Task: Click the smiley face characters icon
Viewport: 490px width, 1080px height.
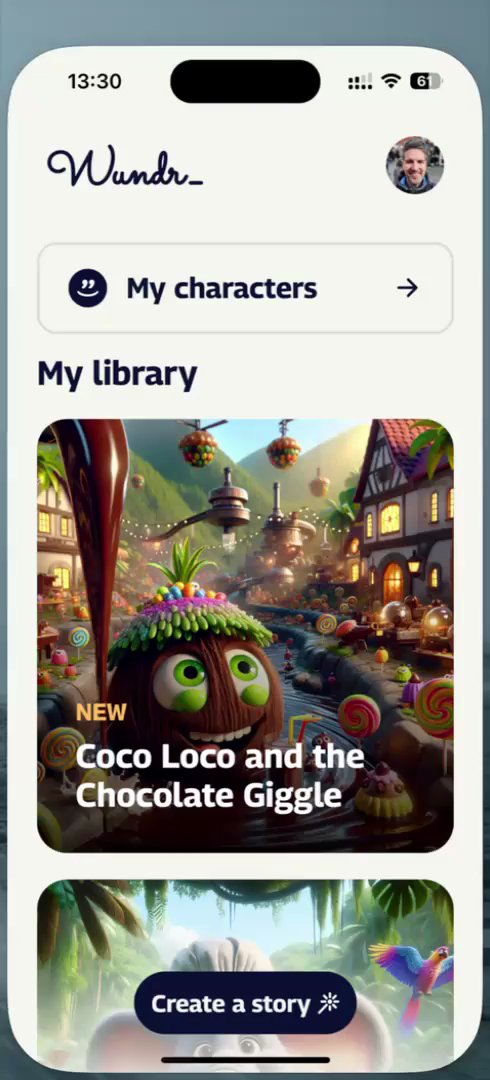Action: (88, 288)
